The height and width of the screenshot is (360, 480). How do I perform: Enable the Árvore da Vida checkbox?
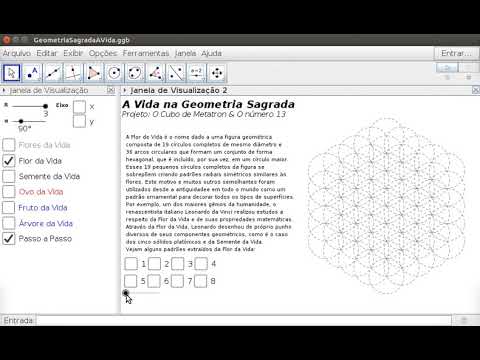point(9,223)
